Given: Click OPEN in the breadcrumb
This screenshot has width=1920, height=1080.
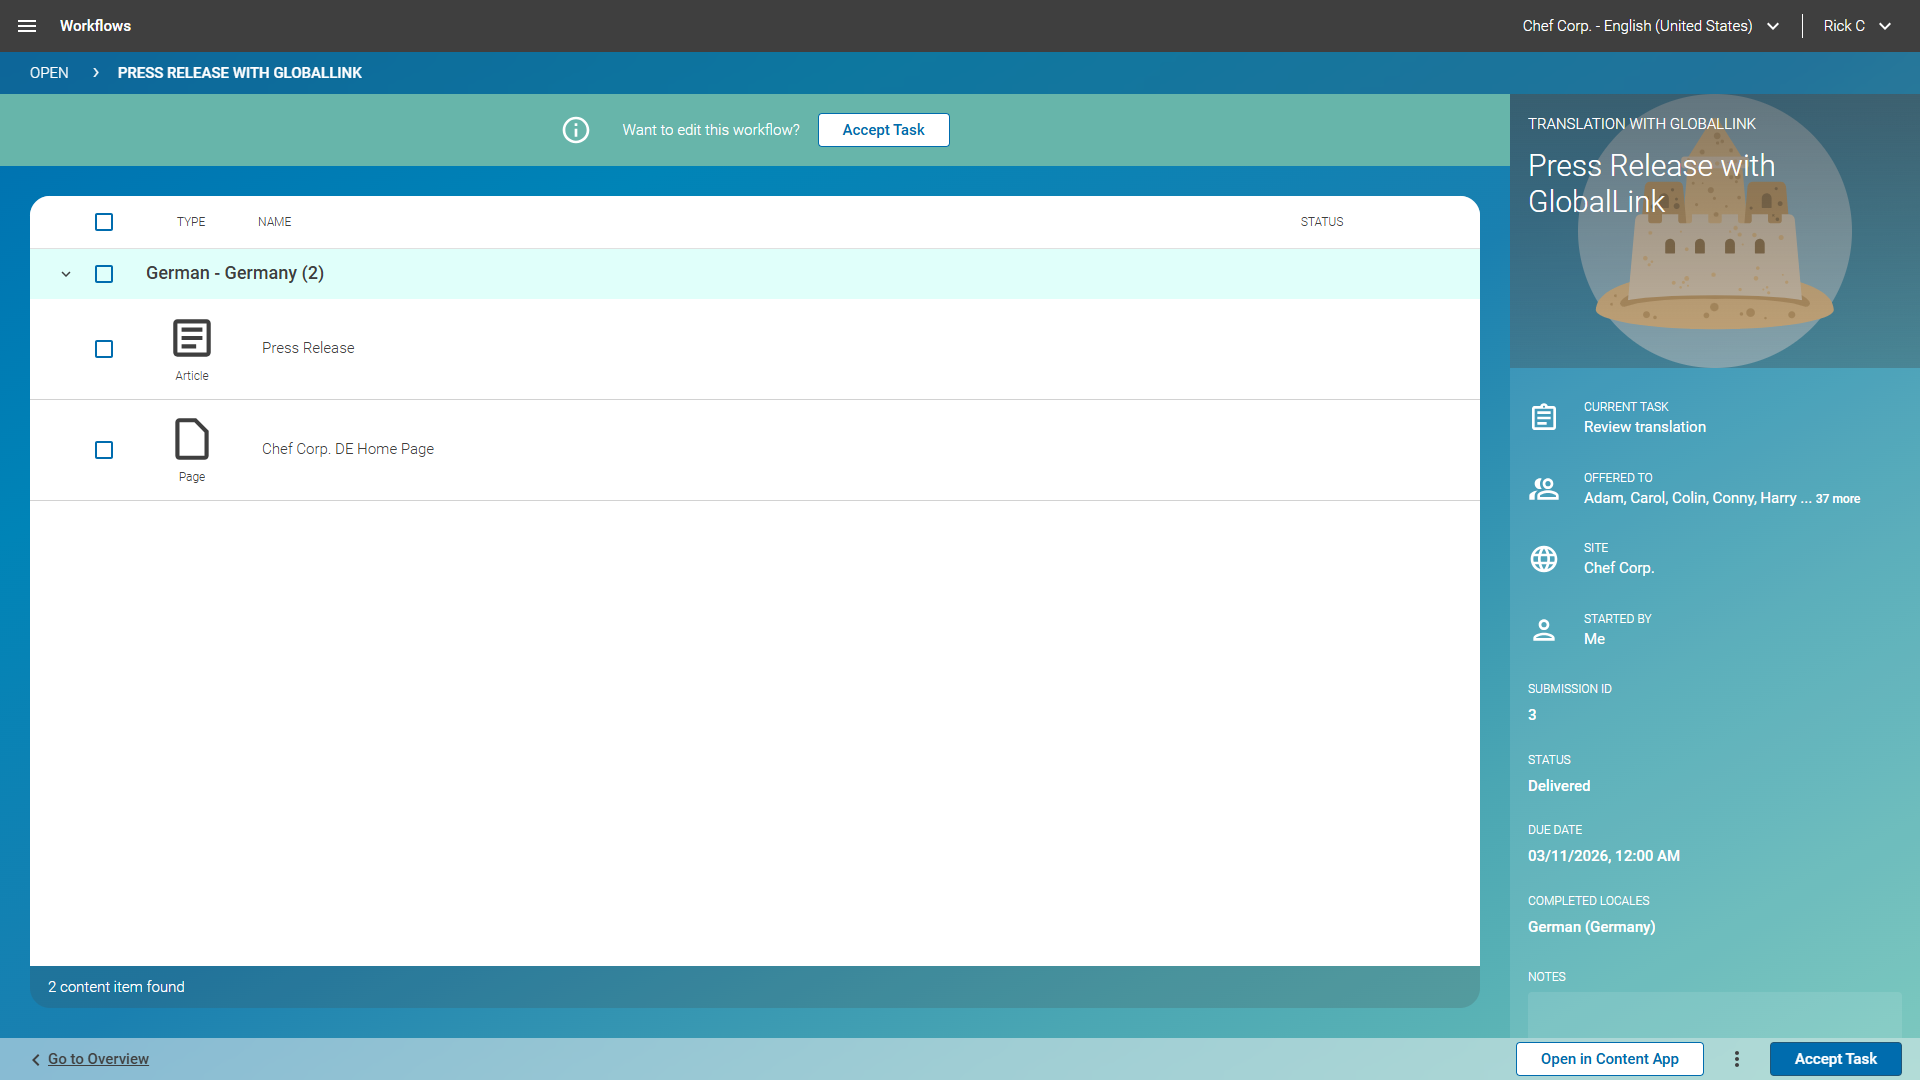Looking at the screenshot, I should click(49, 73).
